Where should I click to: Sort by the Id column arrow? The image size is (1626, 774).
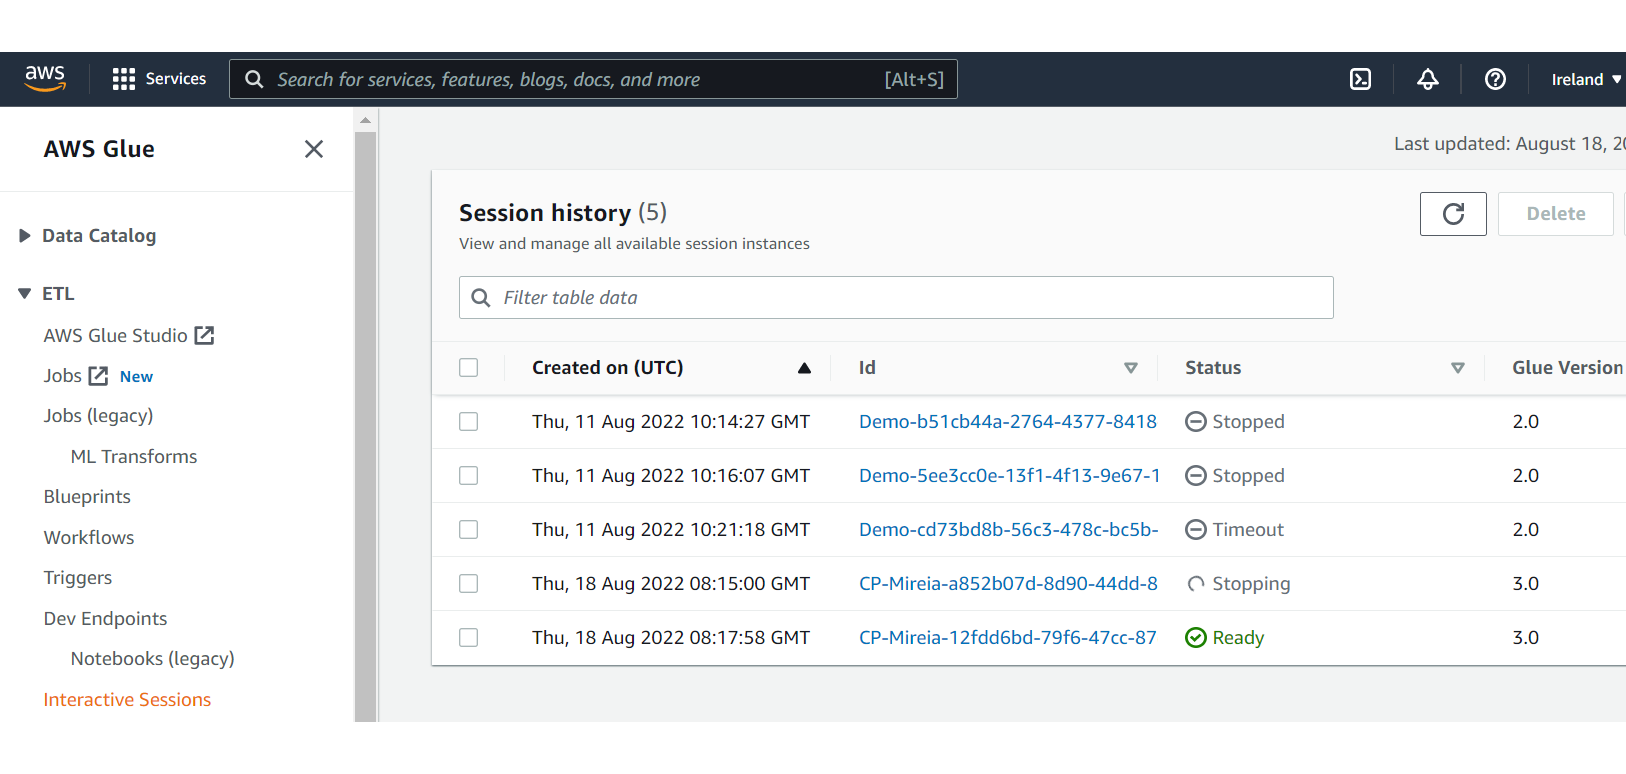[1131, 368]
